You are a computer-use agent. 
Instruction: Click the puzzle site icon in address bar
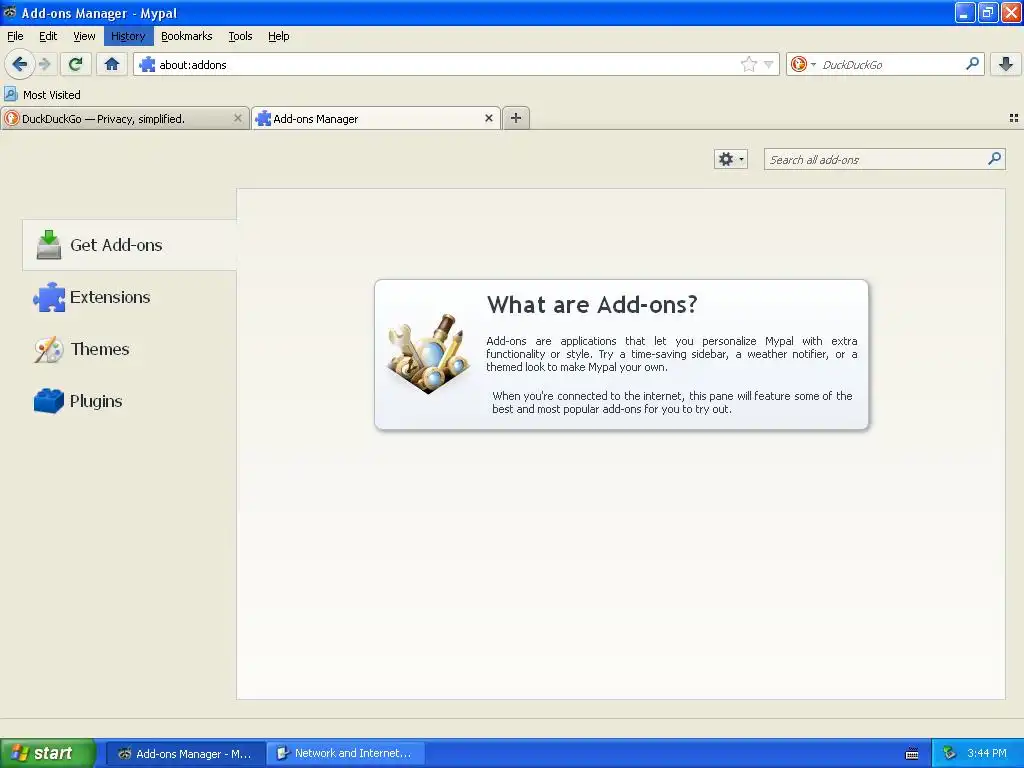tap(147, 64)
